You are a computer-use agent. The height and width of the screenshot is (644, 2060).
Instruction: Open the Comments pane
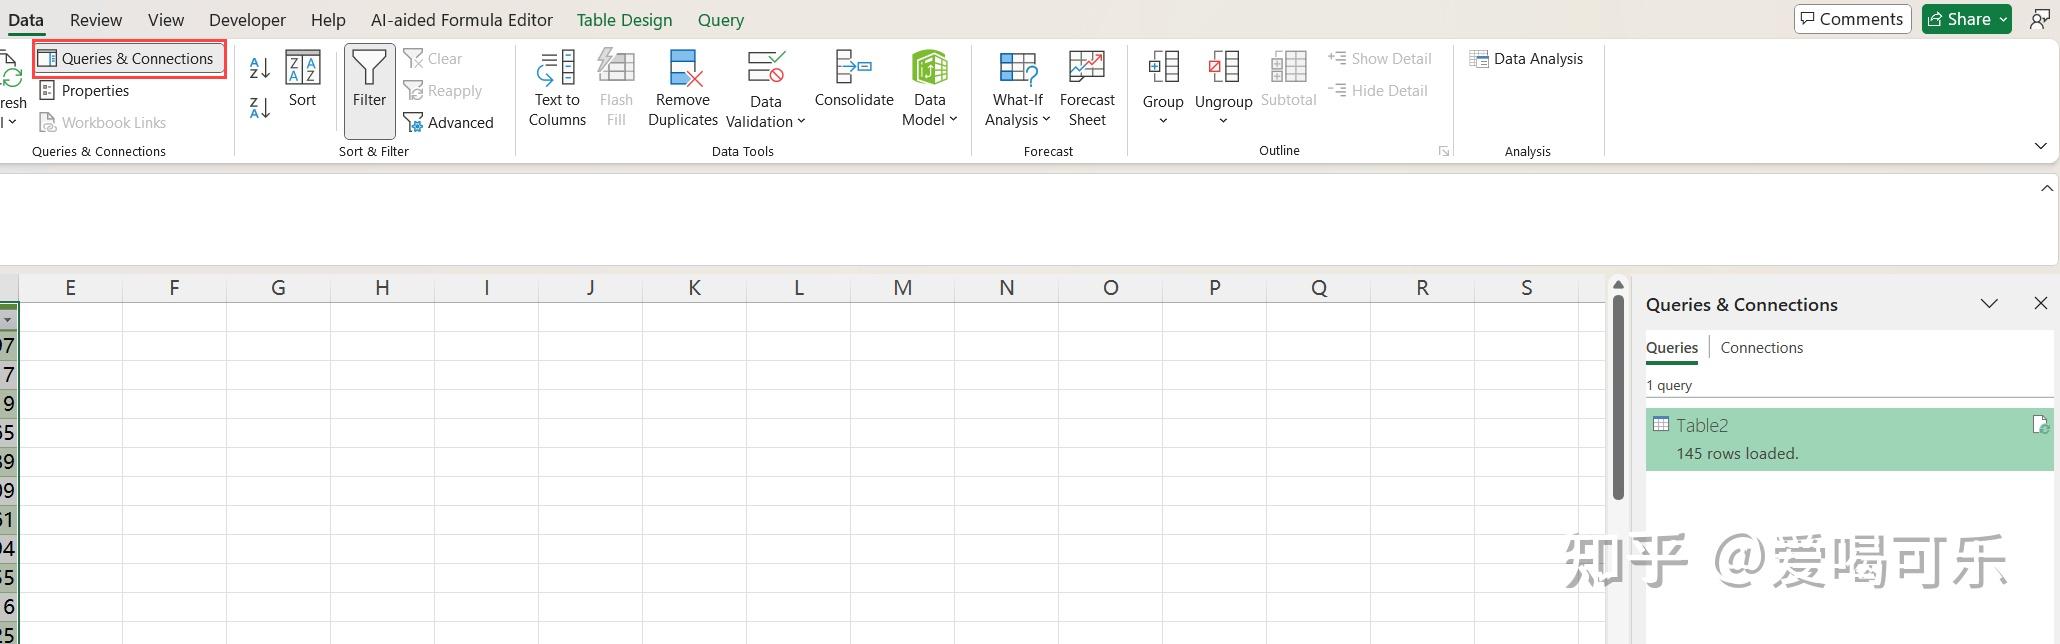tap(1852, 19)
